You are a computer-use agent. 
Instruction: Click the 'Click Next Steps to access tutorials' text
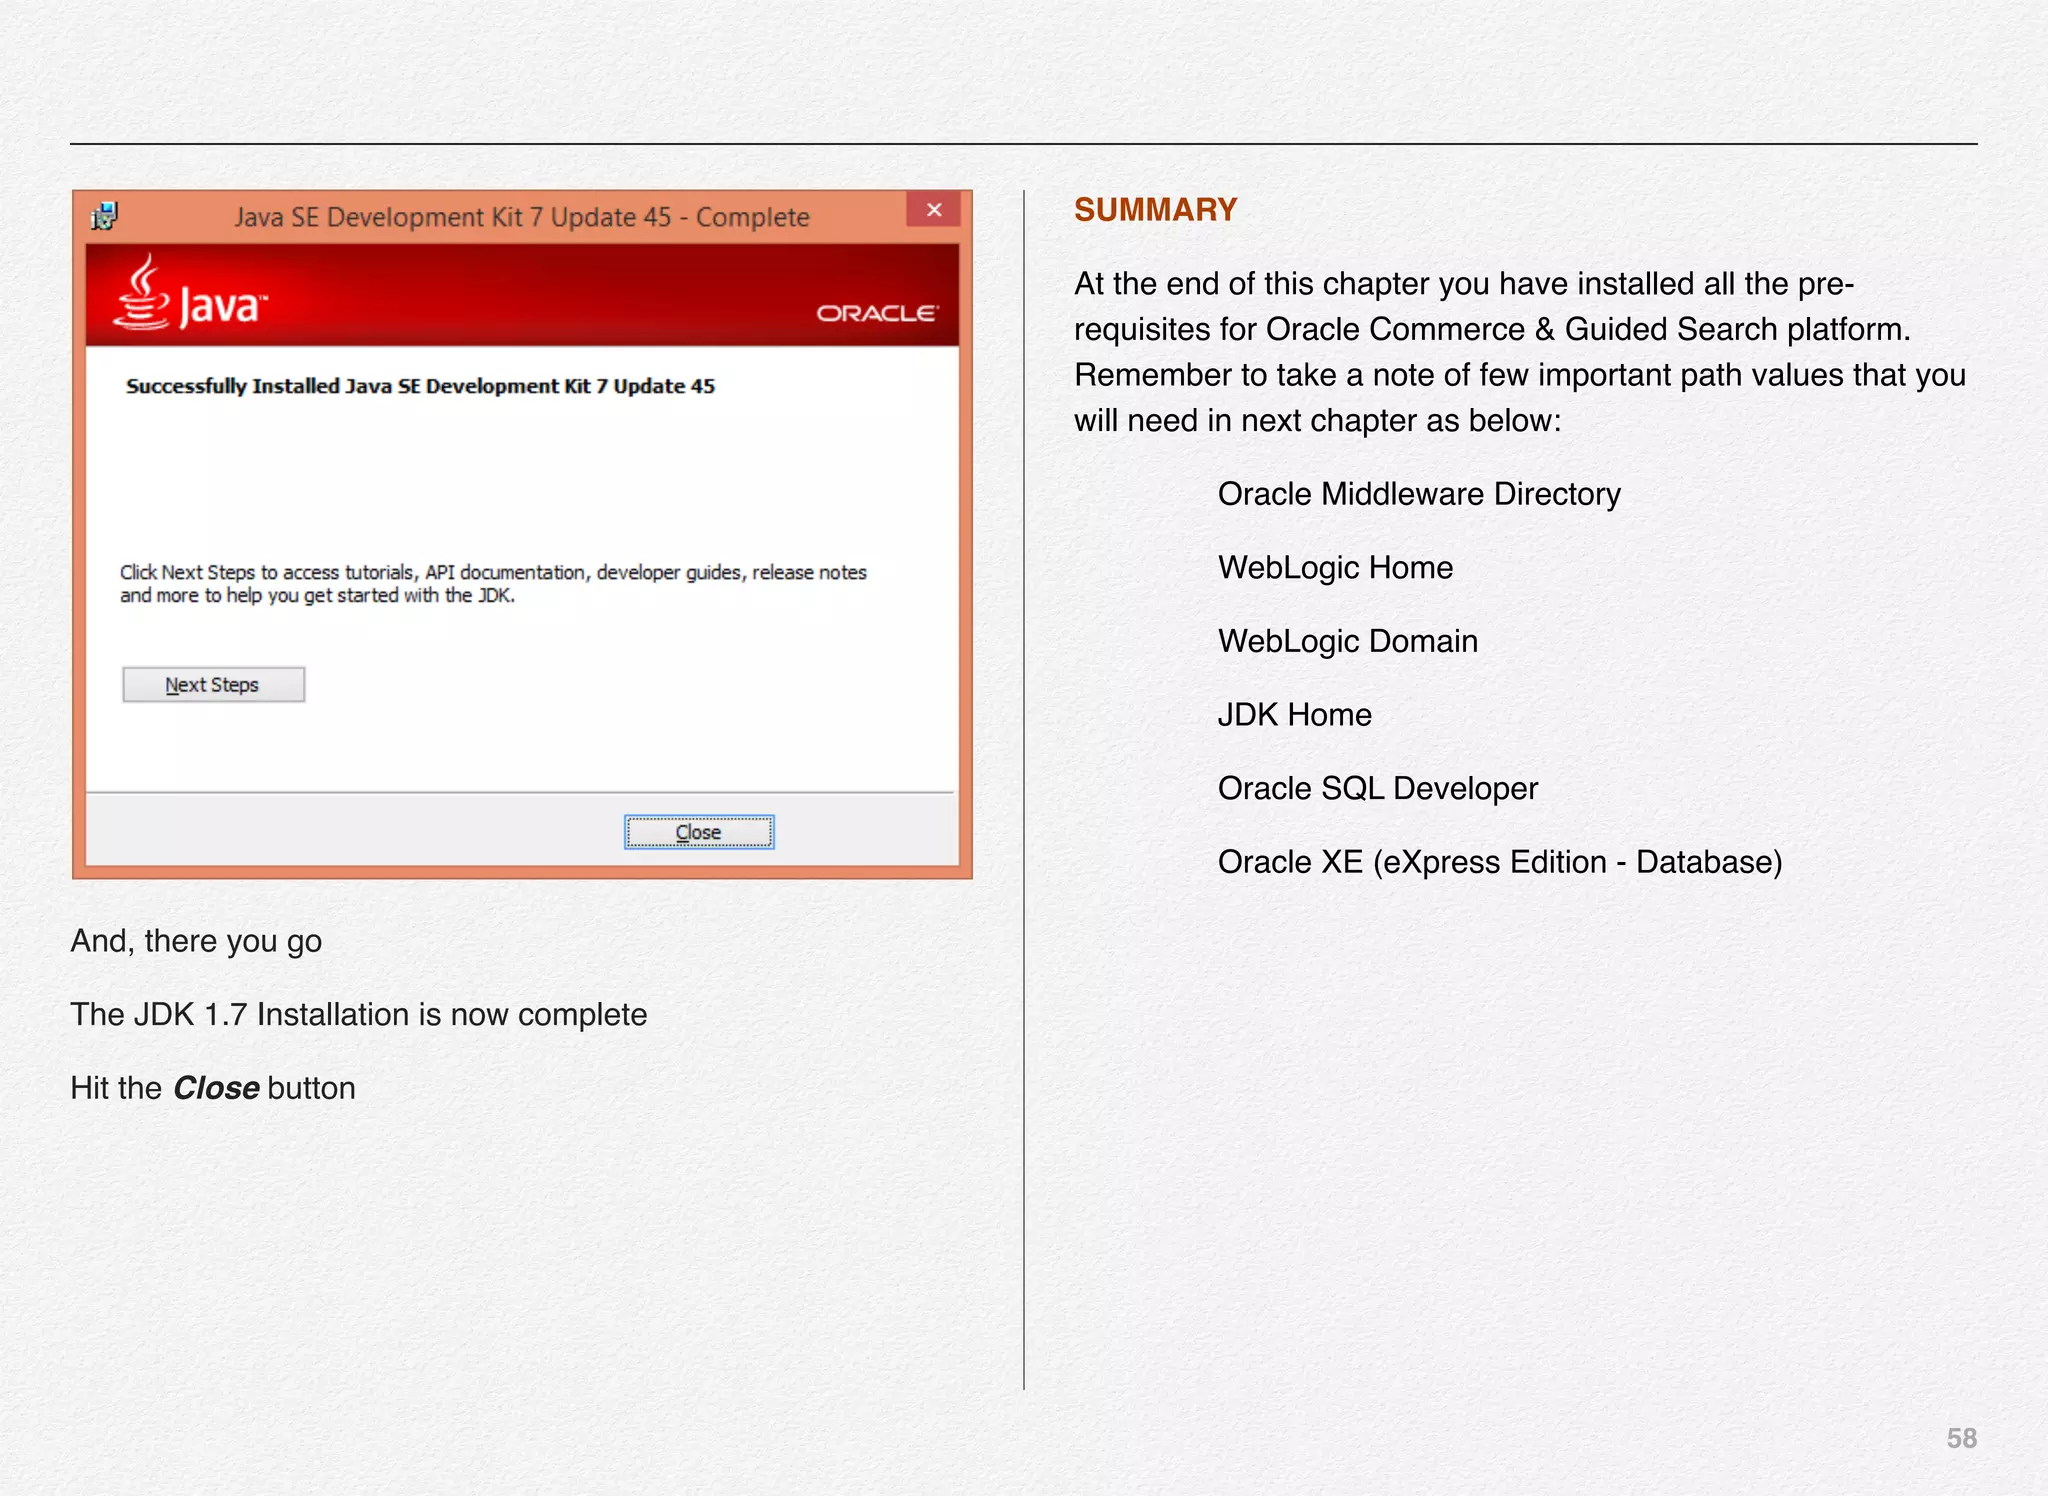click(x=493, y=584)
